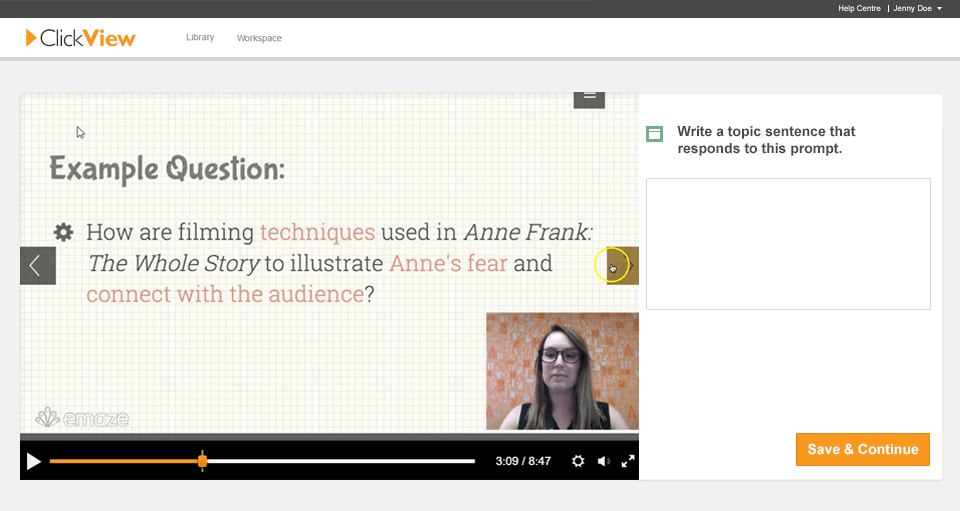Open the emaze hamburger menu
Screen dimensions: 960x511
click(589, 97)
